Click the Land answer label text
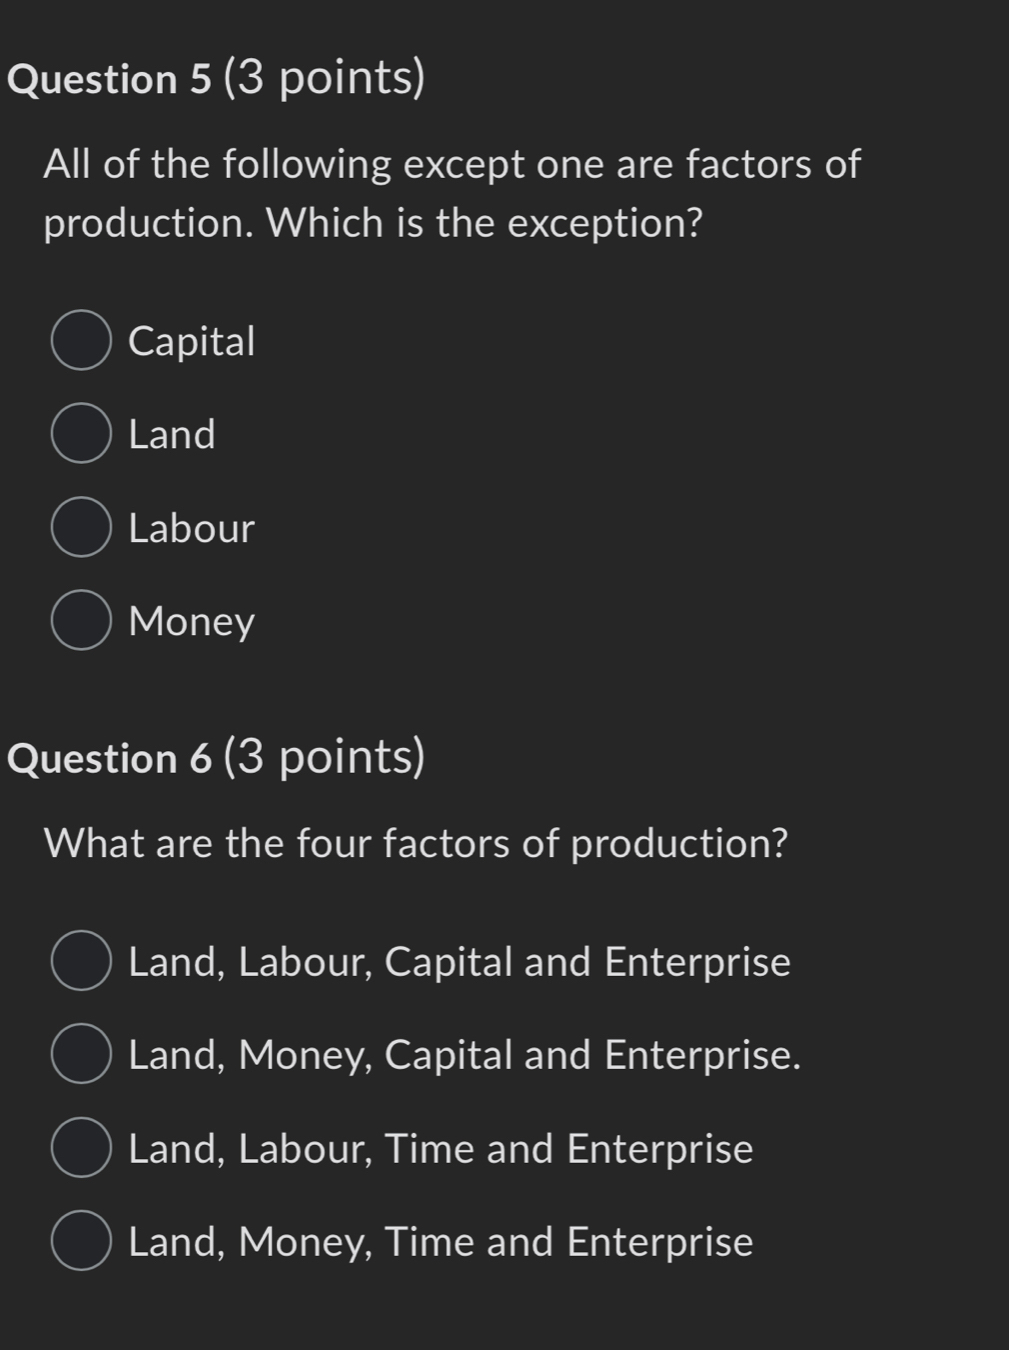The height and width of the screenshot is (1350, 1009). click(172, 434)
